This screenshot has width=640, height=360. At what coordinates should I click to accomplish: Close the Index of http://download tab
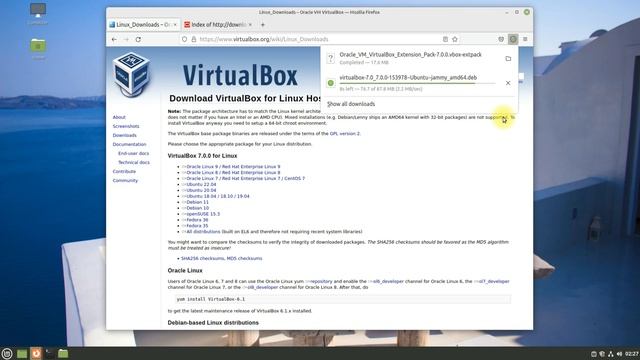pyautogui.click(x=250, y=25)
